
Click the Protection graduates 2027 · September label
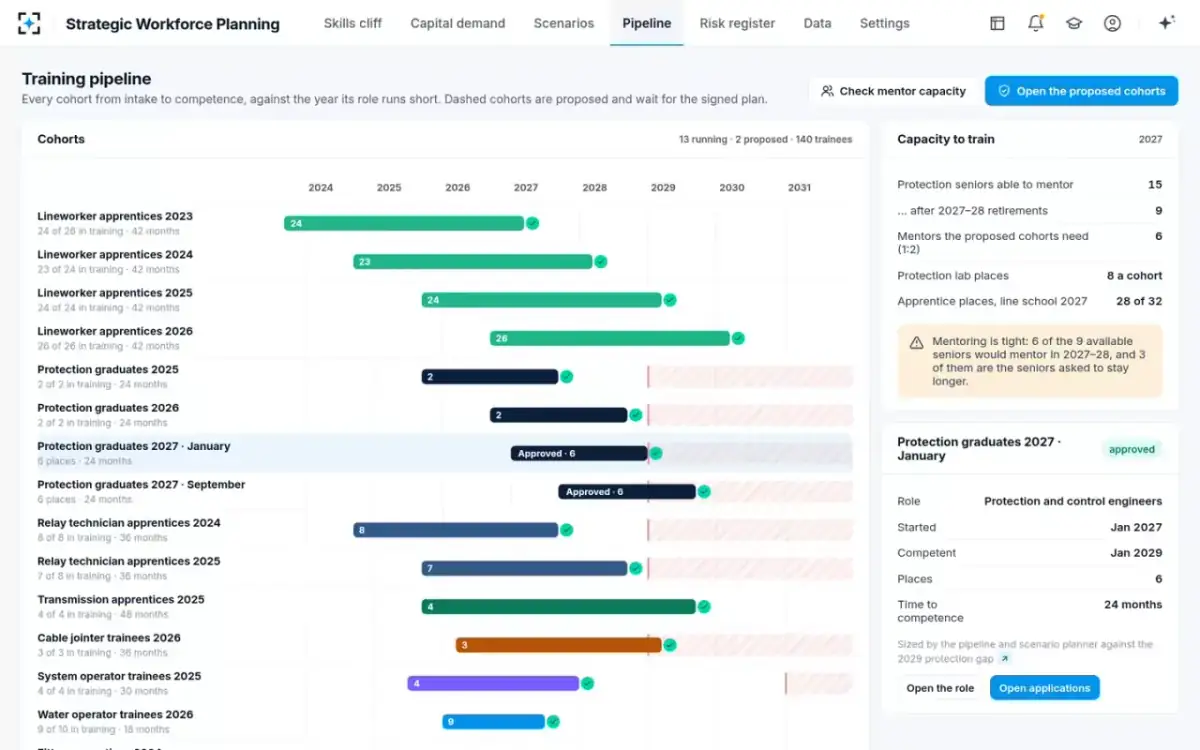(141, 485)
